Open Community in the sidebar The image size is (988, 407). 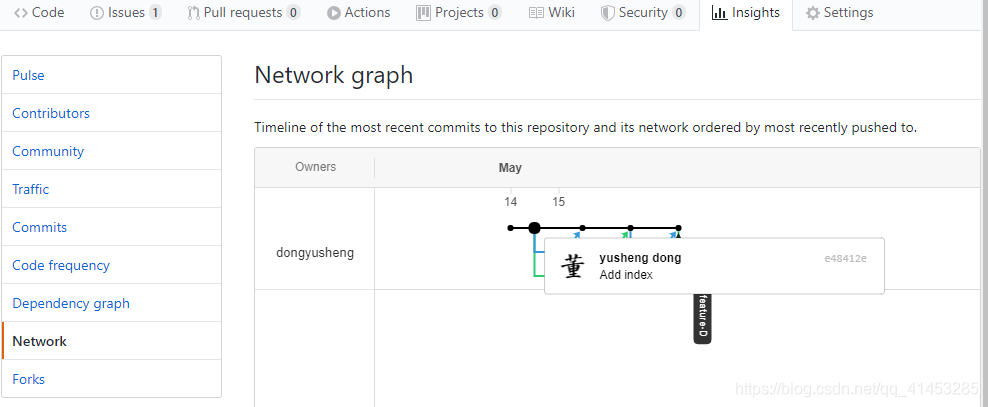48,151
